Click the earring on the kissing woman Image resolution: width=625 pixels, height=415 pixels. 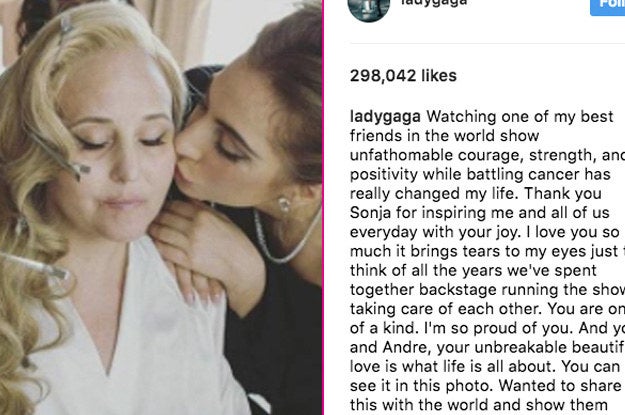(x=284, y=205)
